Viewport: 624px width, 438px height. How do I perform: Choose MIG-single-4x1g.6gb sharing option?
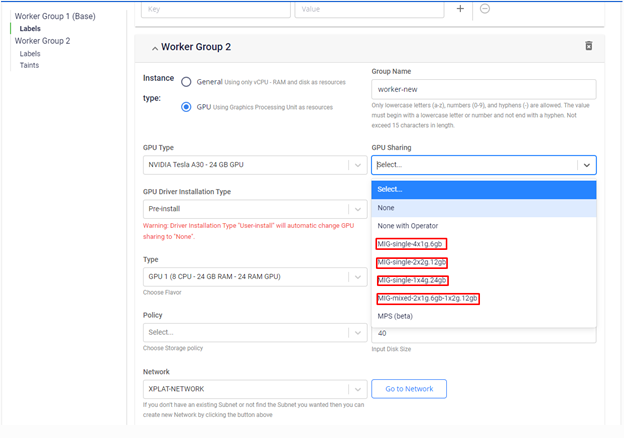pos(410,244)
